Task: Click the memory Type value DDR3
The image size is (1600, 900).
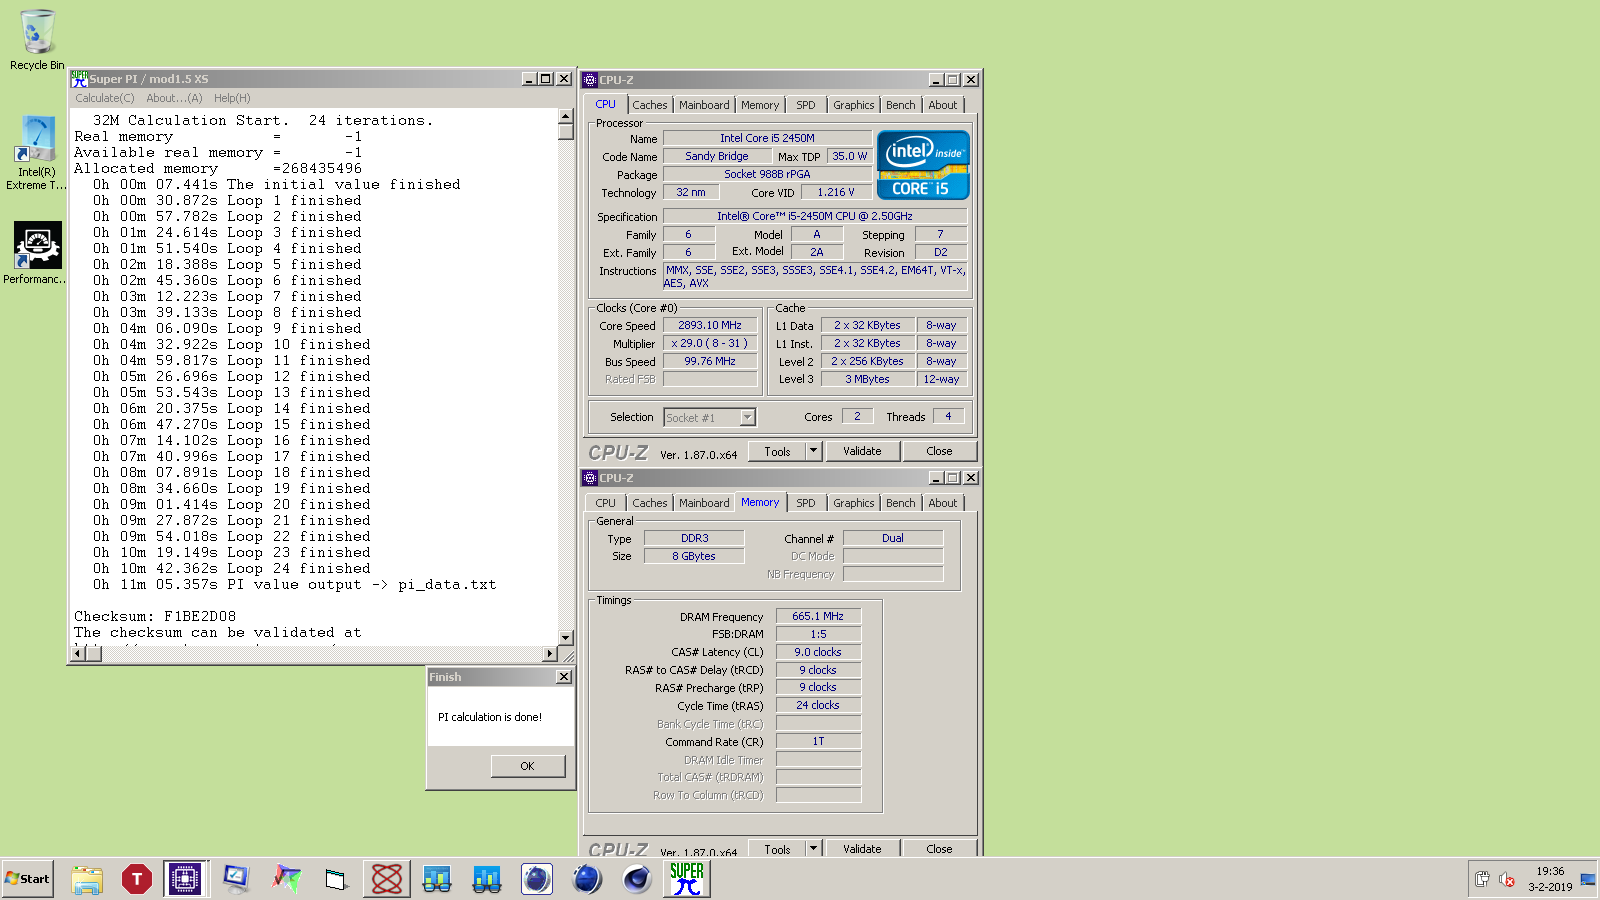Action: point(694,538)
